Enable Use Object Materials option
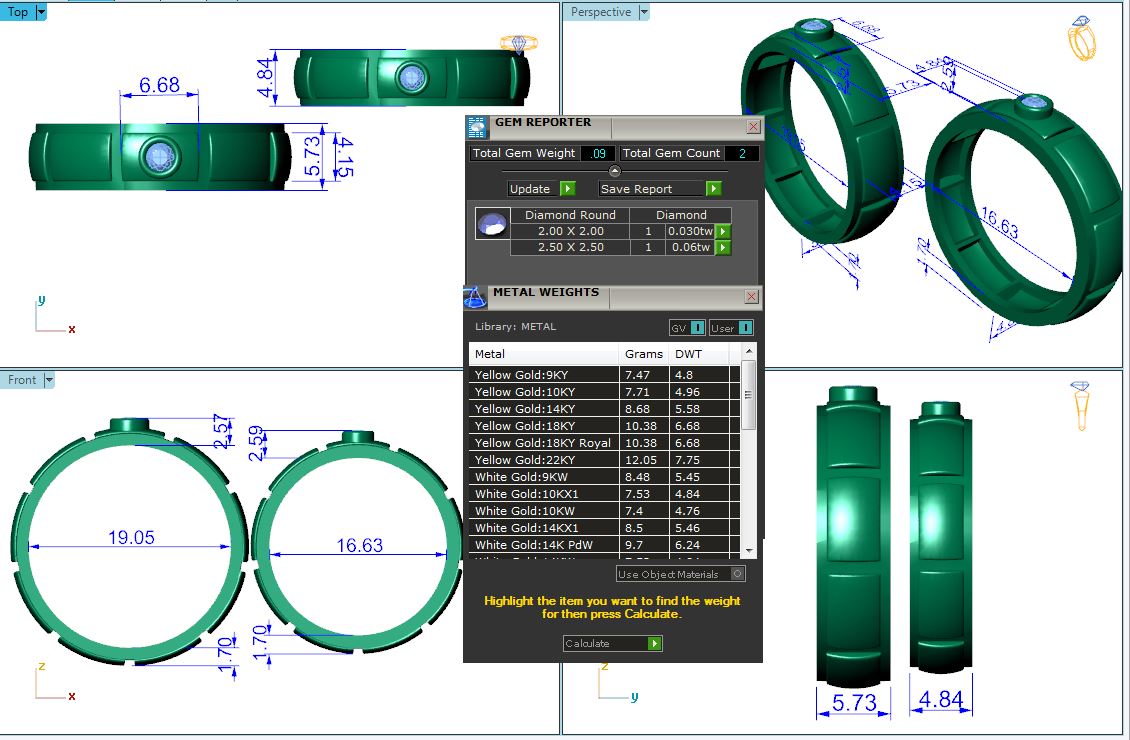The height and width of the screenshot is (740, 1130). 737,574
